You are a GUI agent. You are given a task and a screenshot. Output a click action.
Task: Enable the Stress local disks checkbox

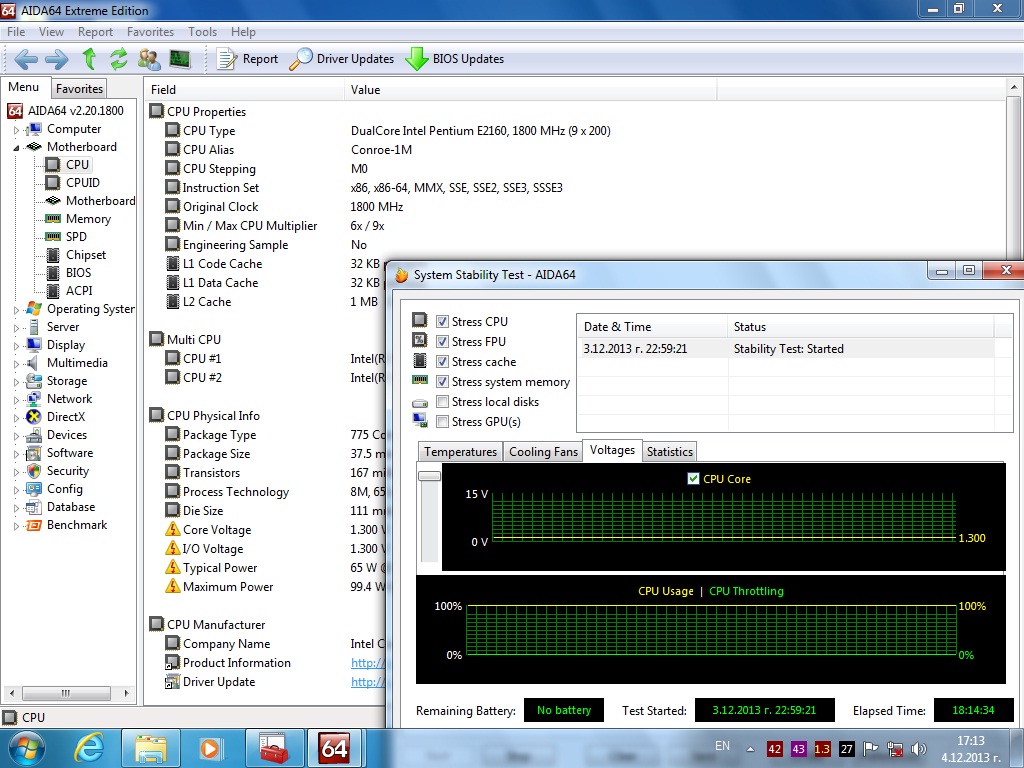442,402
